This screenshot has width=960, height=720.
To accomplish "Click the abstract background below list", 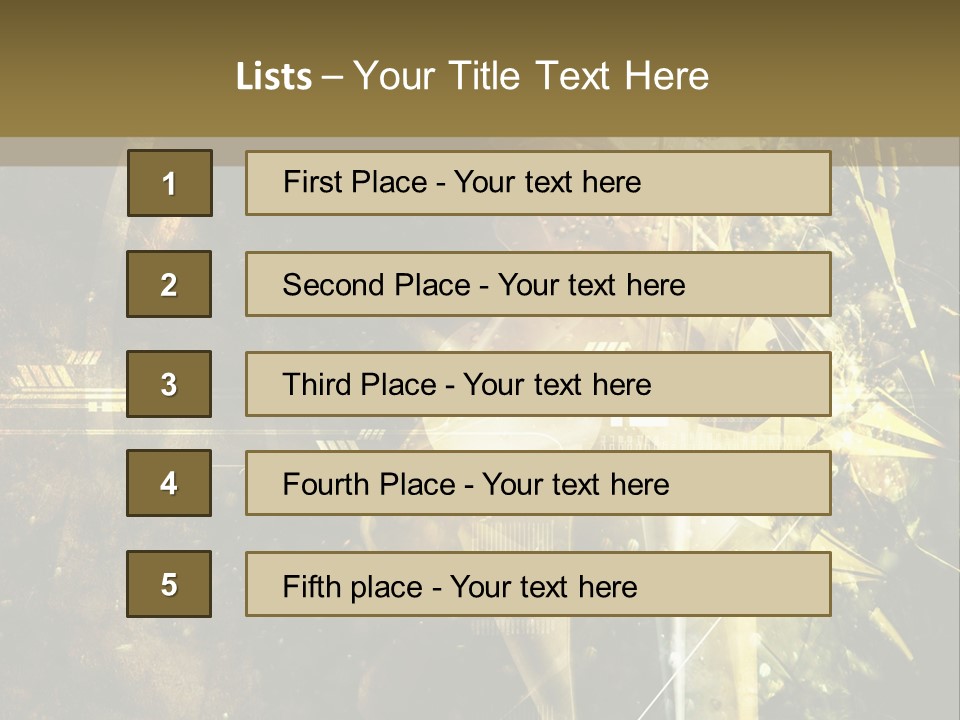I will click(x=480, y=670).
